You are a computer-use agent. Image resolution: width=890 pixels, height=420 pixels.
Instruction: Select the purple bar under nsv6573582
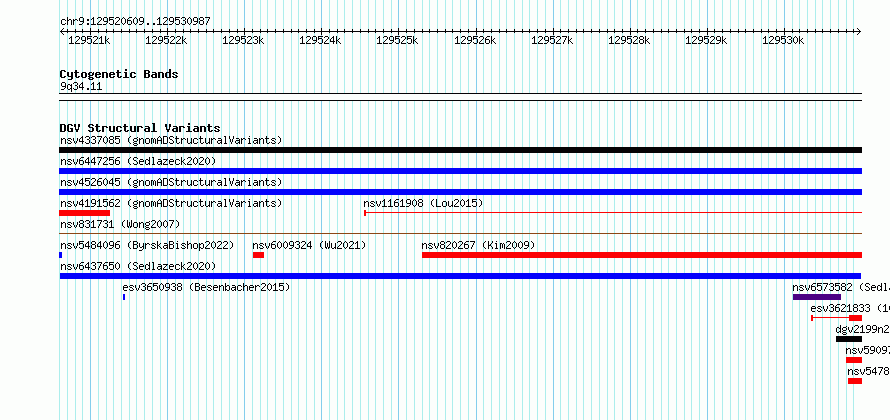[x=817, y=297]
